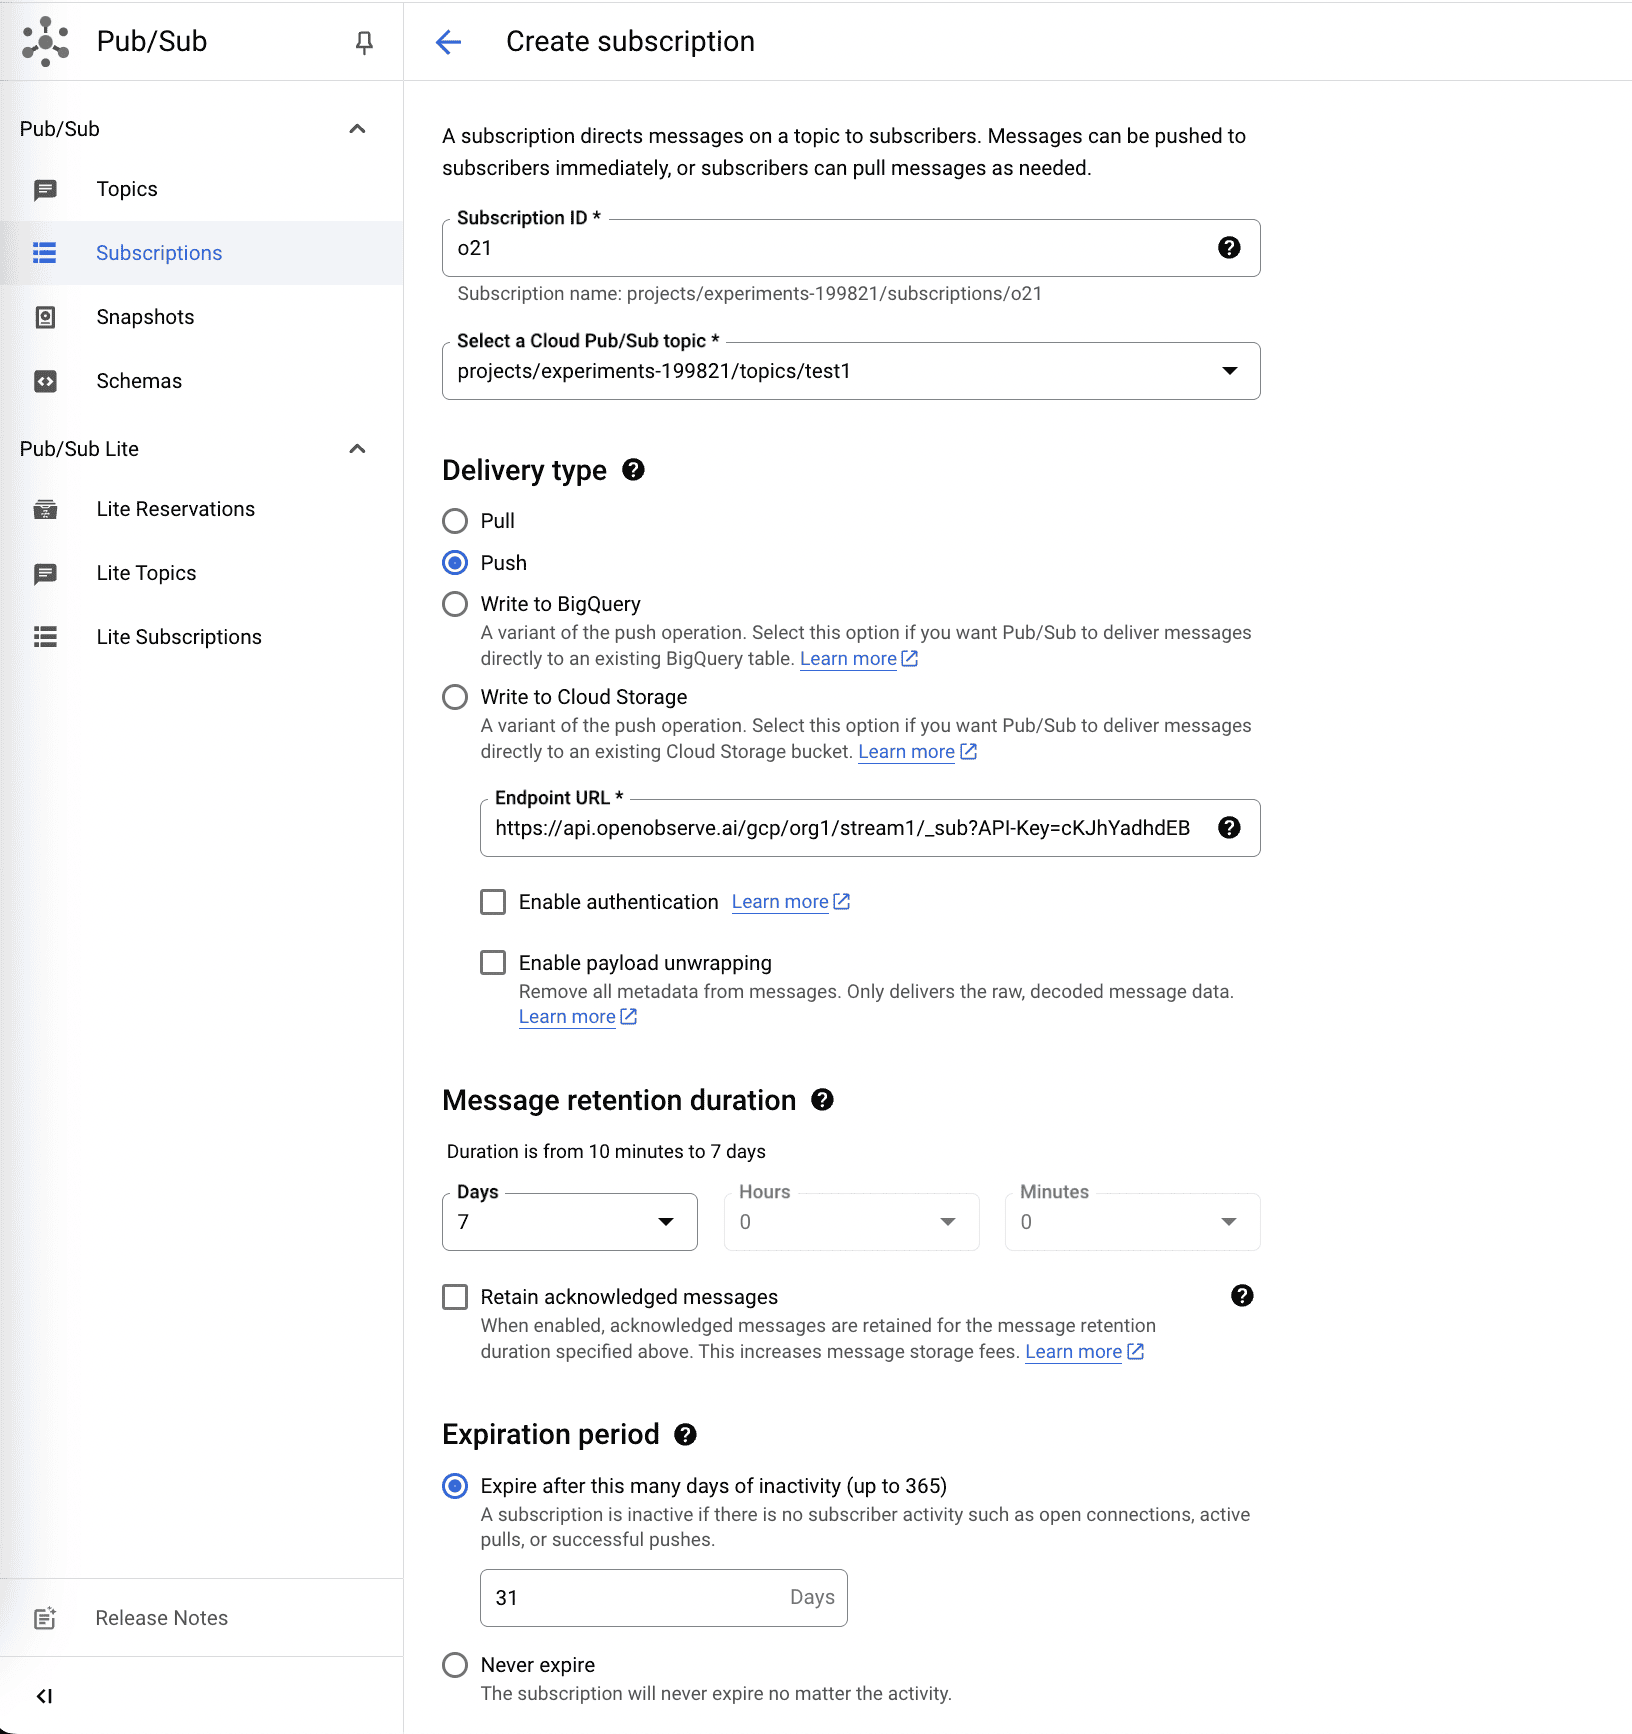The image size is (1632, 1734).
Task: Open the Delivery type help tooltip
Action: click(x=634, y=469)
